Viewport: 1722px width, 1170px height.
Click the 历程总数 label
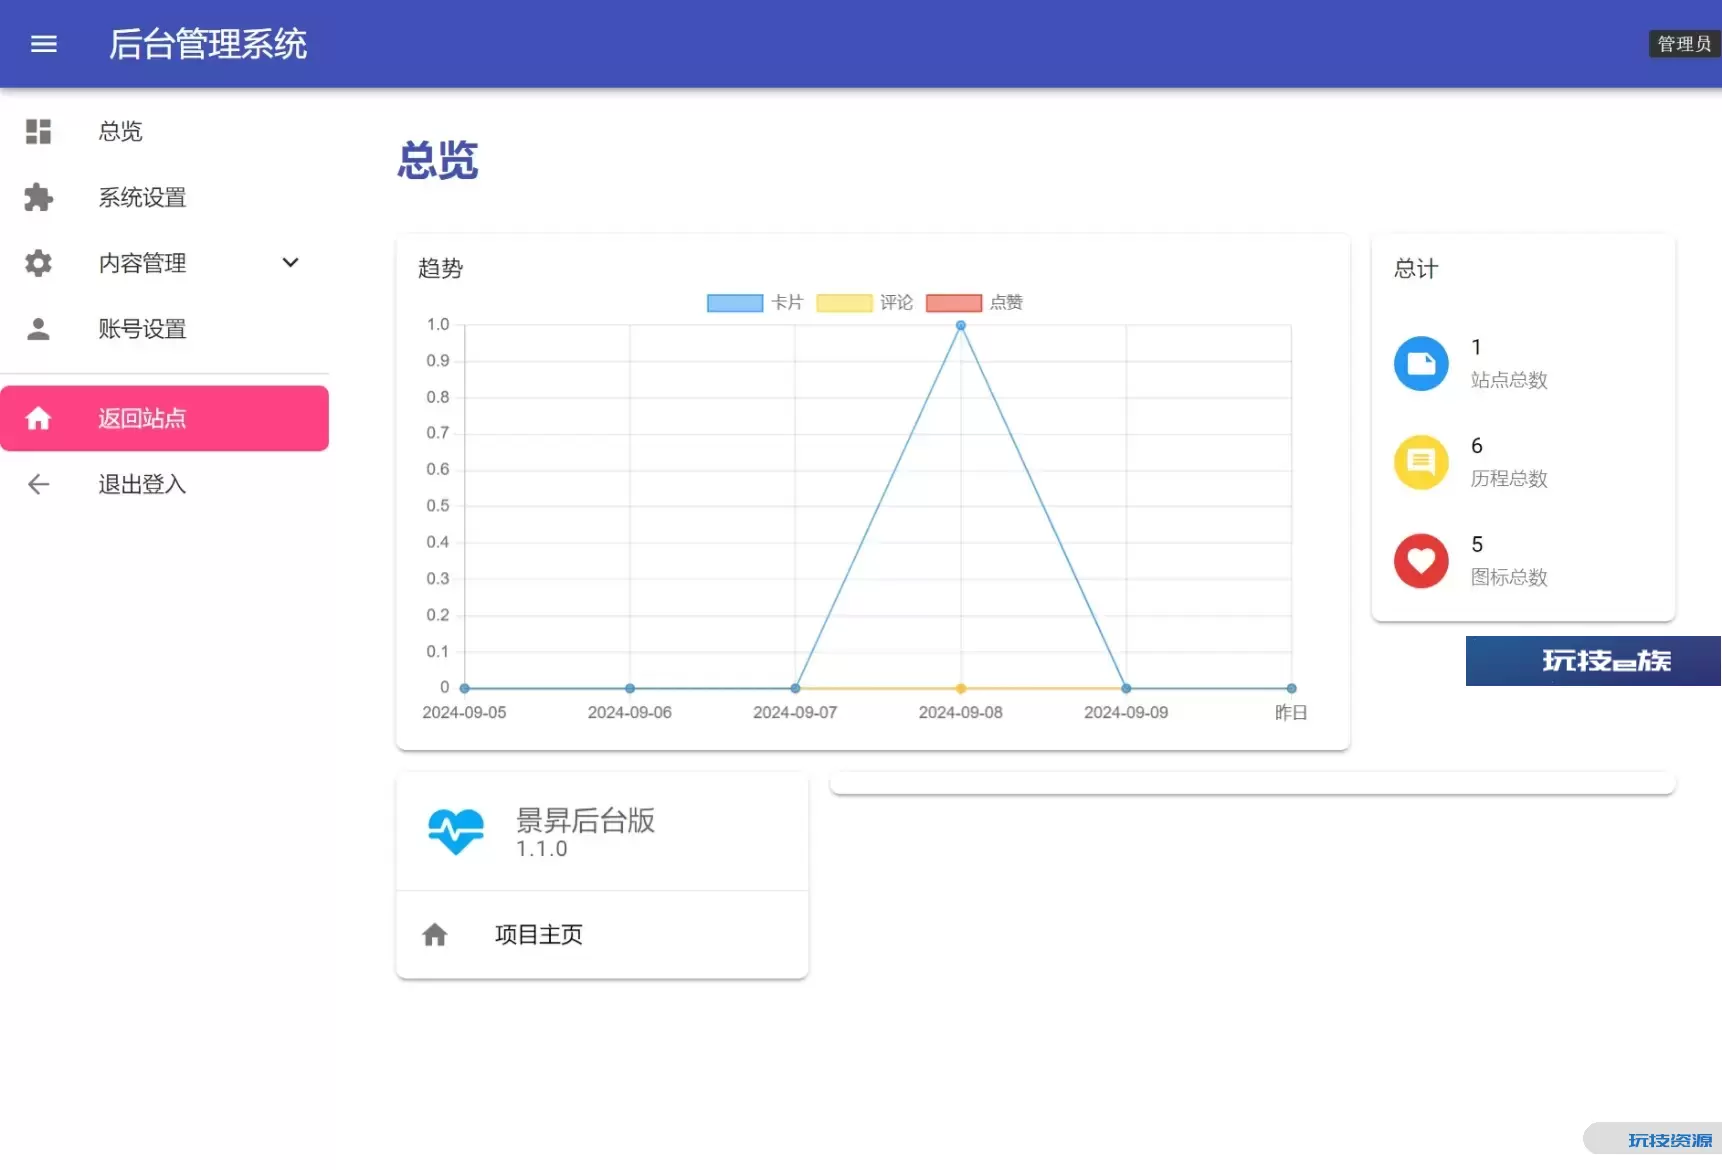point(1509,479)
